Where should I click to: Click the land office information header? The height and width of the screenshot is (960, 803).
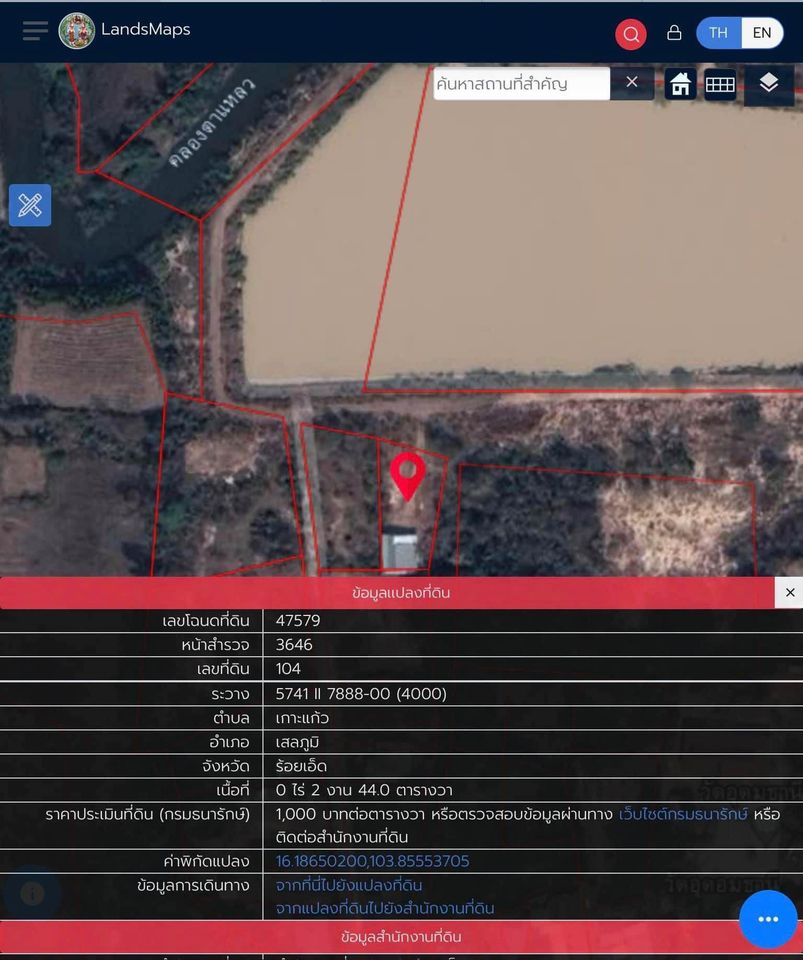402,937
